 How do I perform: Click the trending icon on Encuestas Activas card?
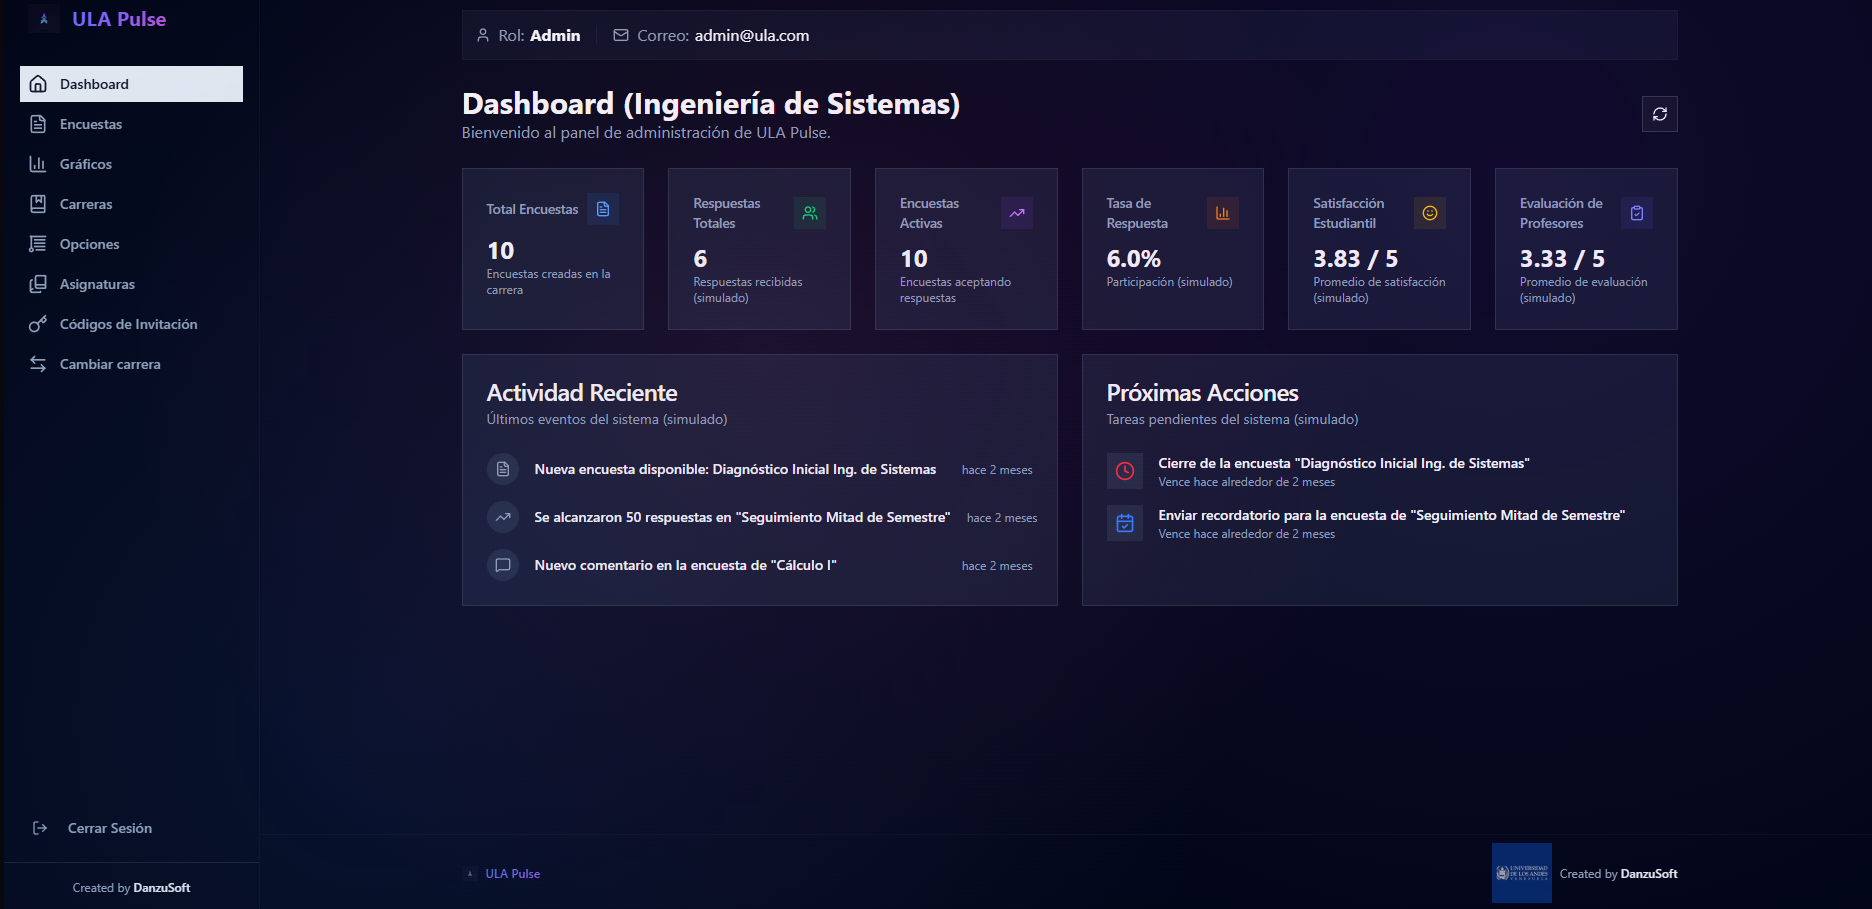click(x=1017, y=213)
